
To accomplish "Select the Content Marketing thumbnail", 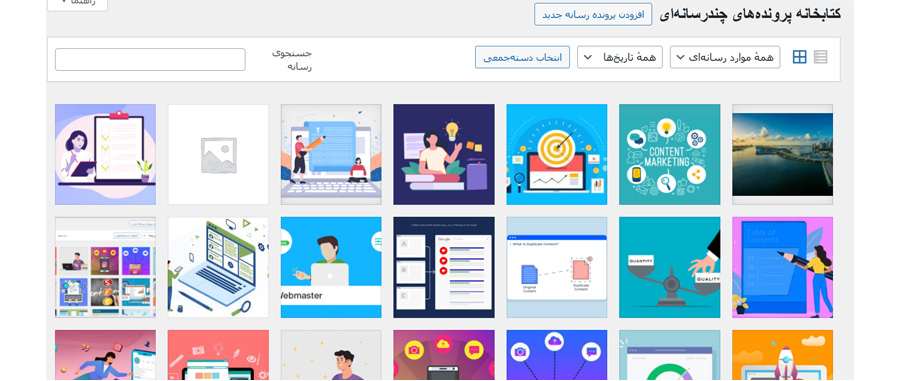I will coord(669,154).
